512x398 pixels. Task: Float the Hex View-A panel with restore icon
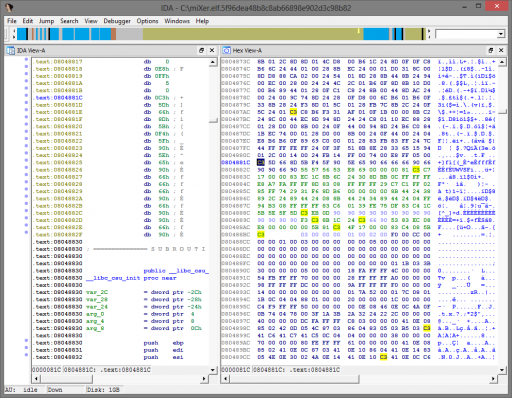(x=491, y=50)
